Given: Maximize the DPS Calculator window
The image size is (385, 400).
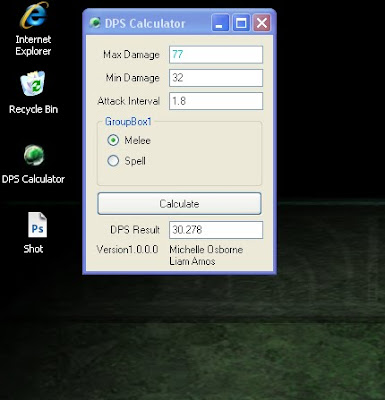Looking at the screenshot, I should pyautogui.click(x=241, y=23).
